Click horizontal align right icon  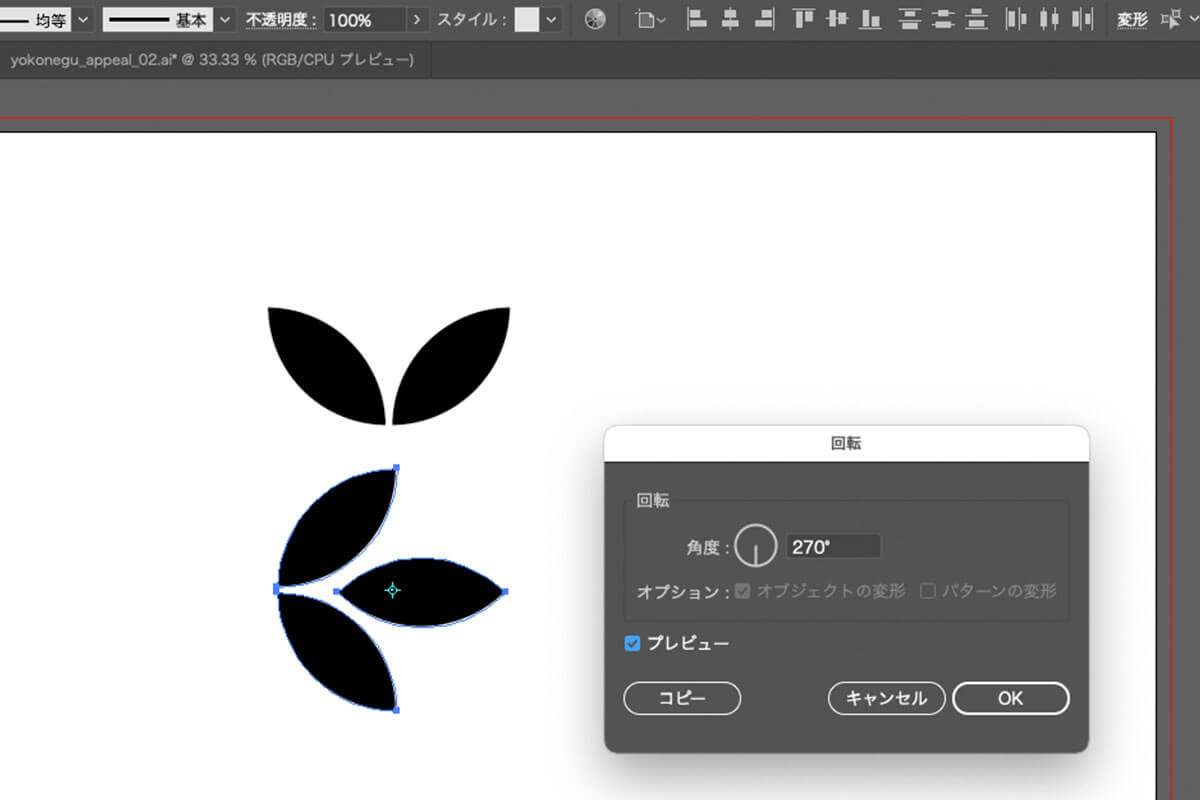(764, 19)
